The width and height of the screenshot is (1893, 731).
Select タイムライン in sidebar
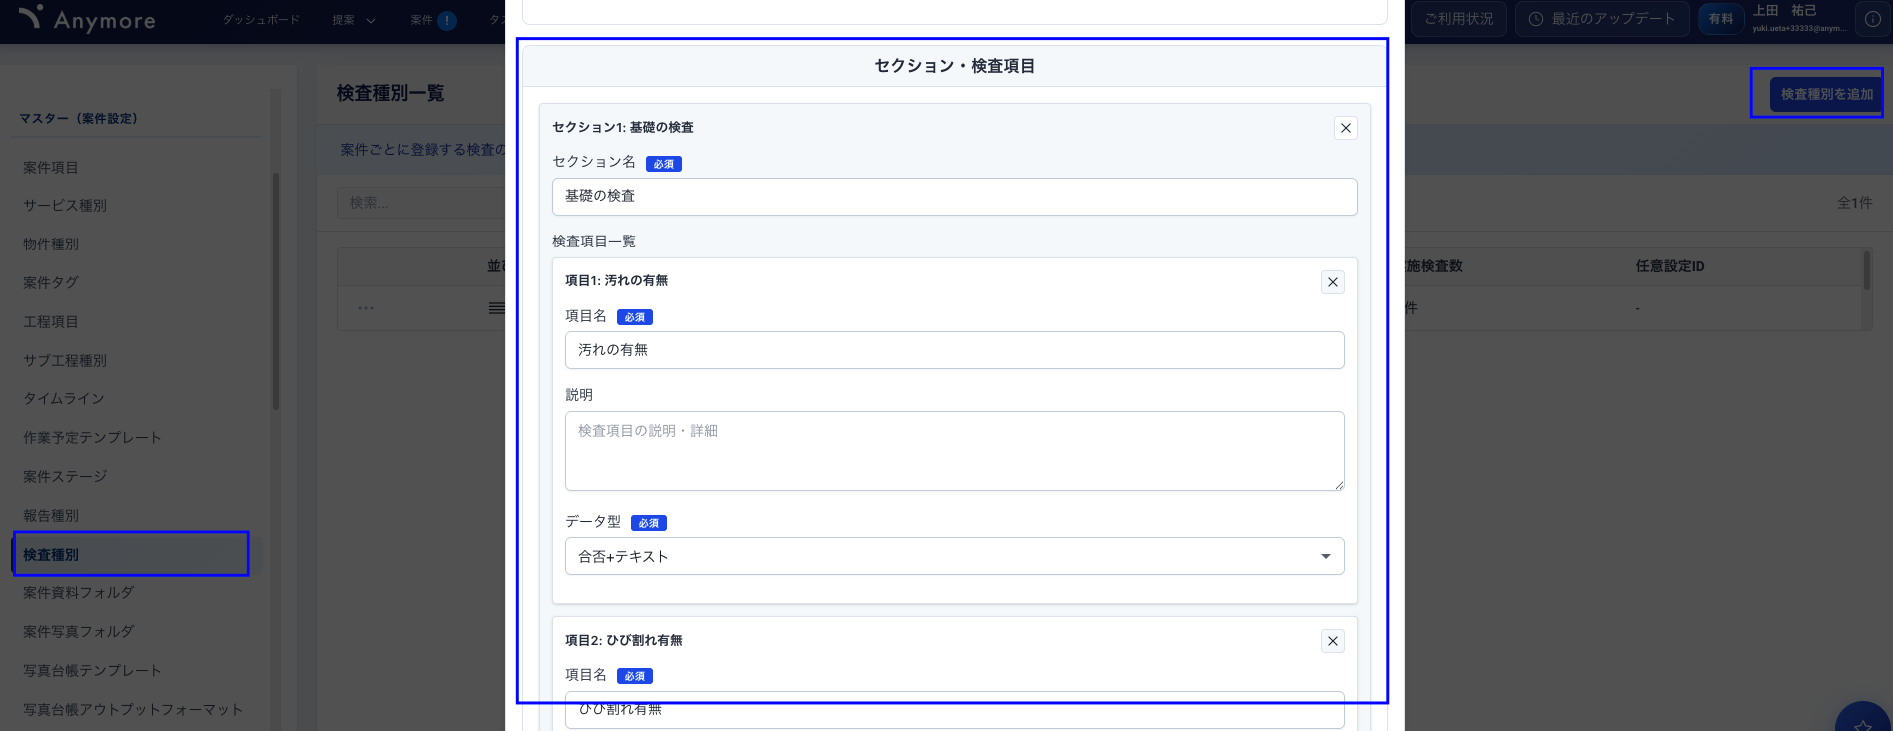64,399
